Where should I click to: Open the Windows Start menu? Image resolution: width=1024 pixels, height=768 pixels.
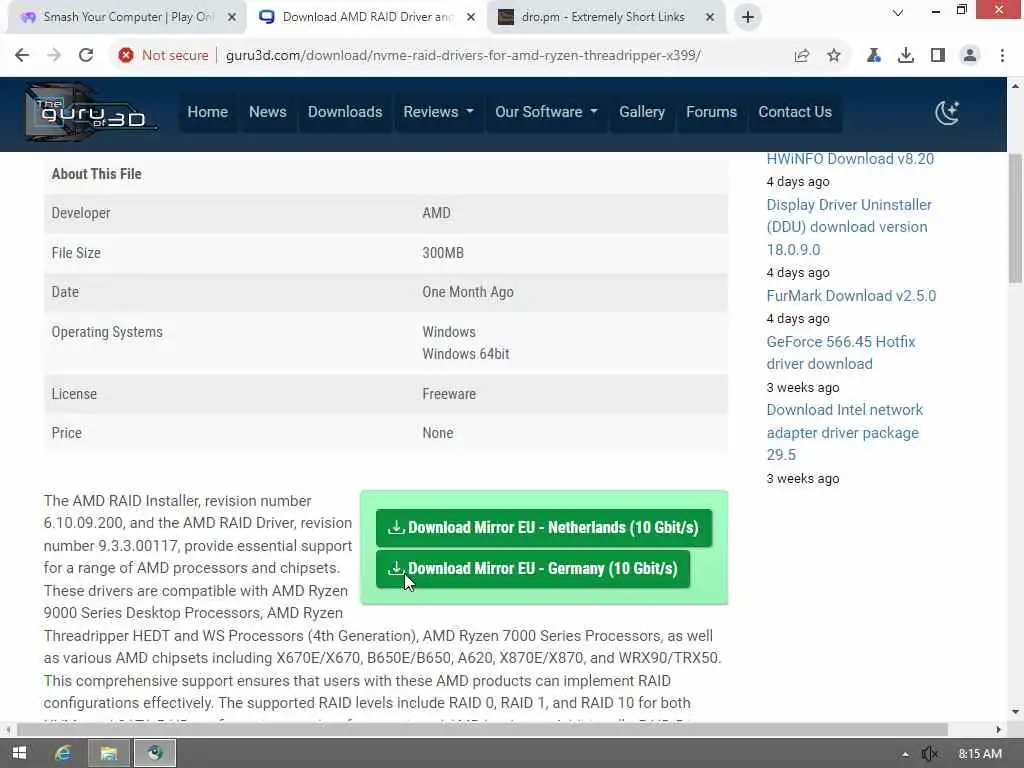coord(20,754)
